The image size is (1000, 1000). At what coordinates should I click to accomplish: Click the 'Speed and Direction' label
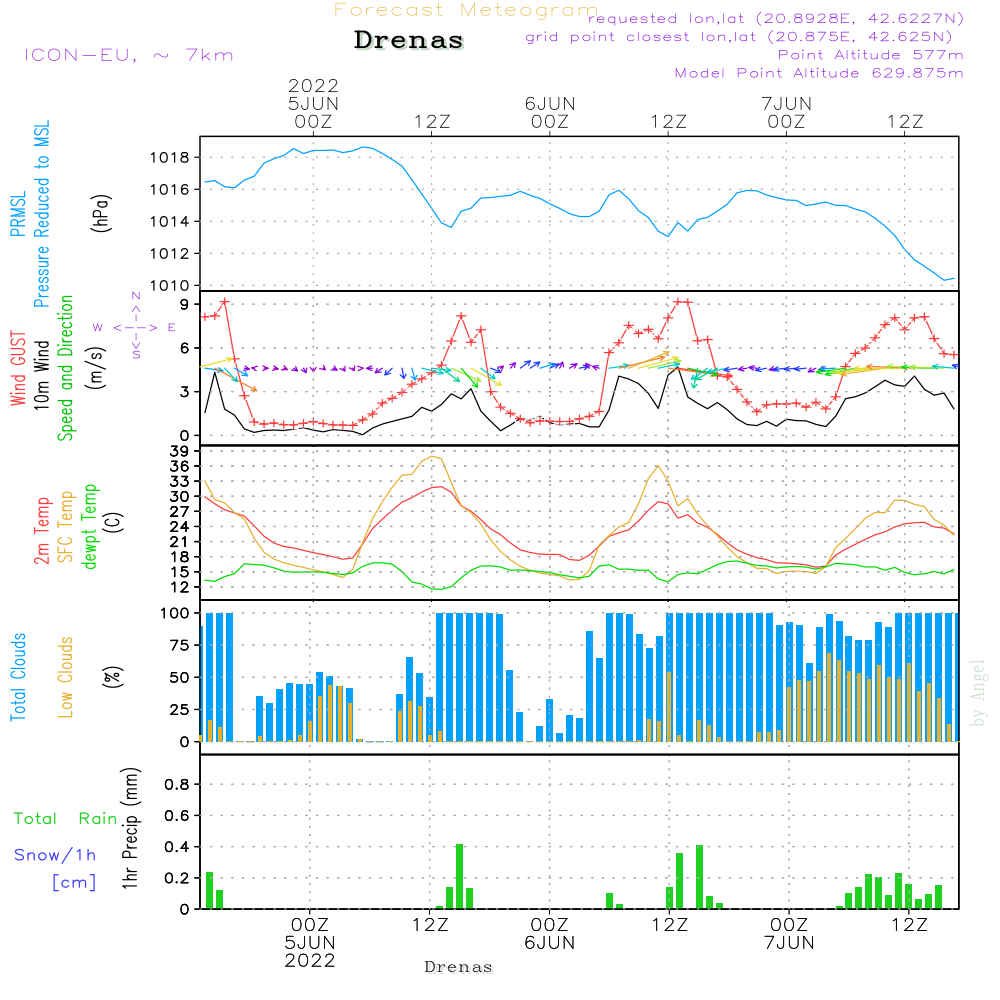[65, 368]
